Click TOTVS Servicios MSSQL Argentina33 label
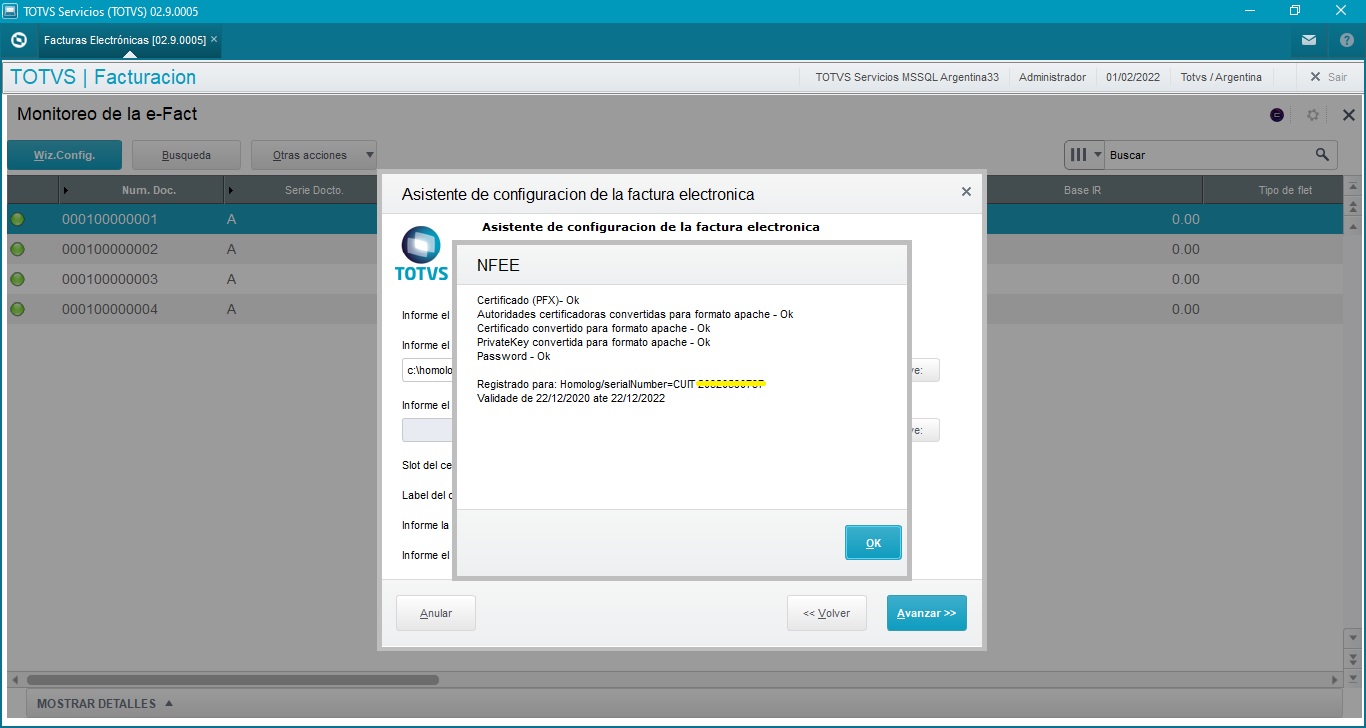 907,77
